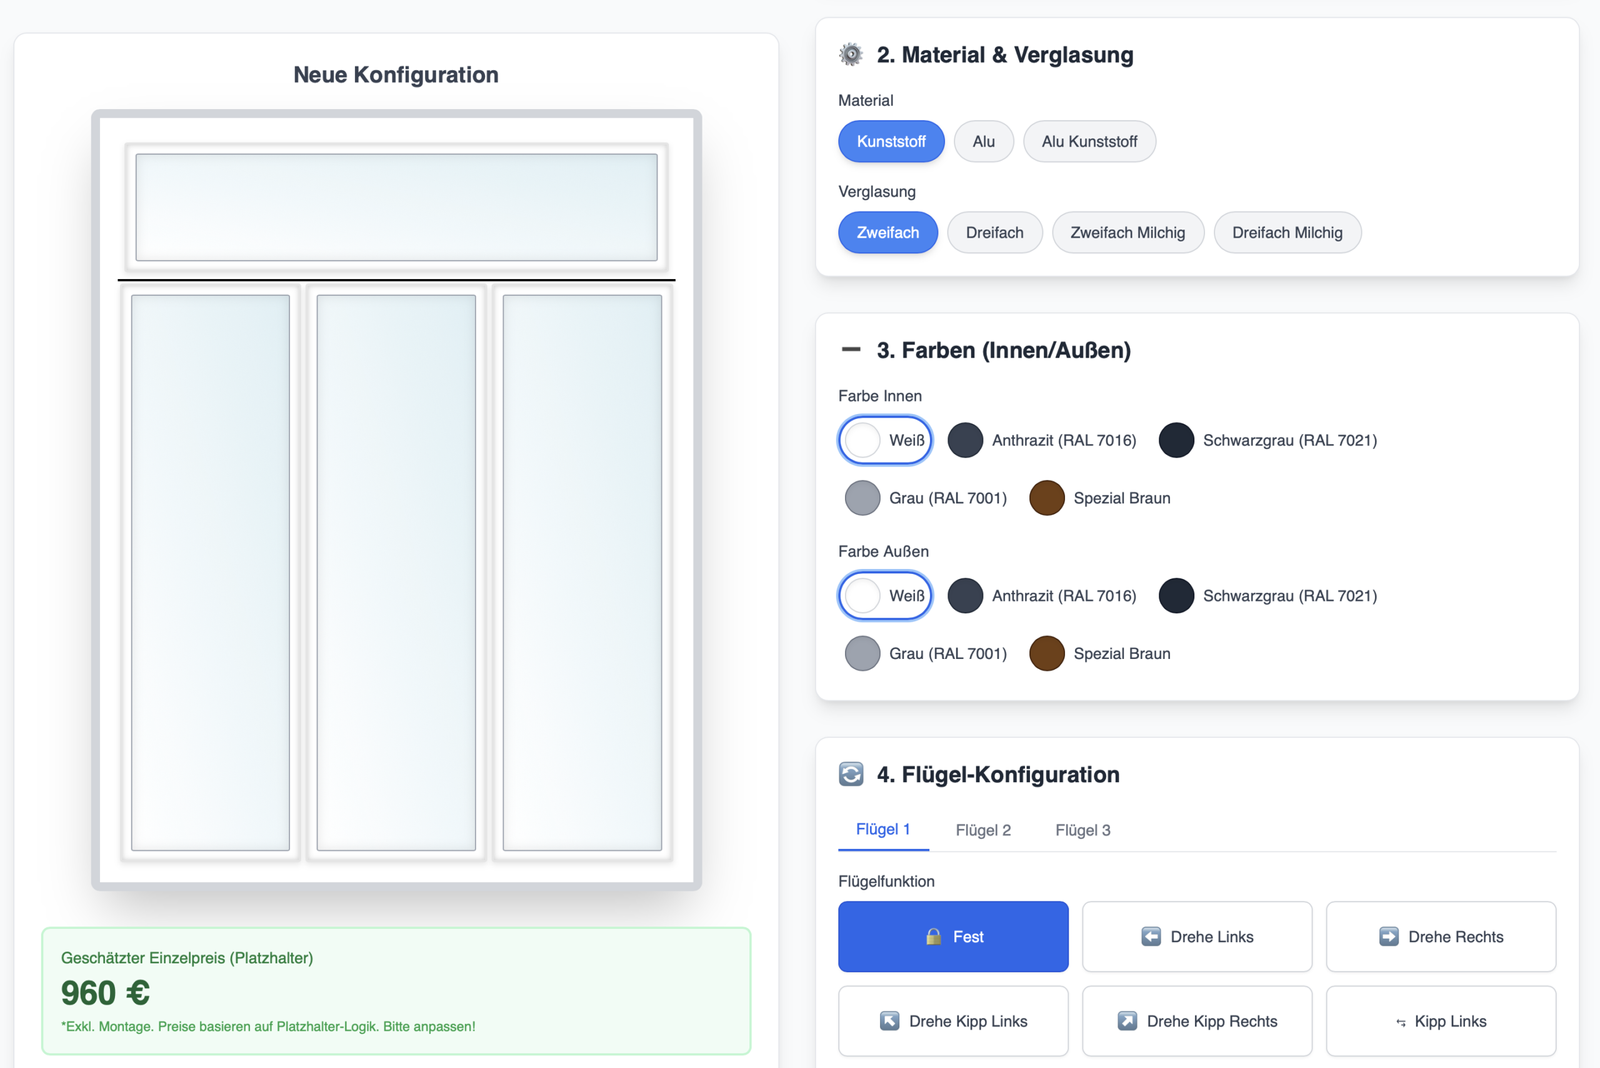Click the small icon on Kipp Links
This screenshot has width=1600, height=1068.
[x=1401, y=1022]
